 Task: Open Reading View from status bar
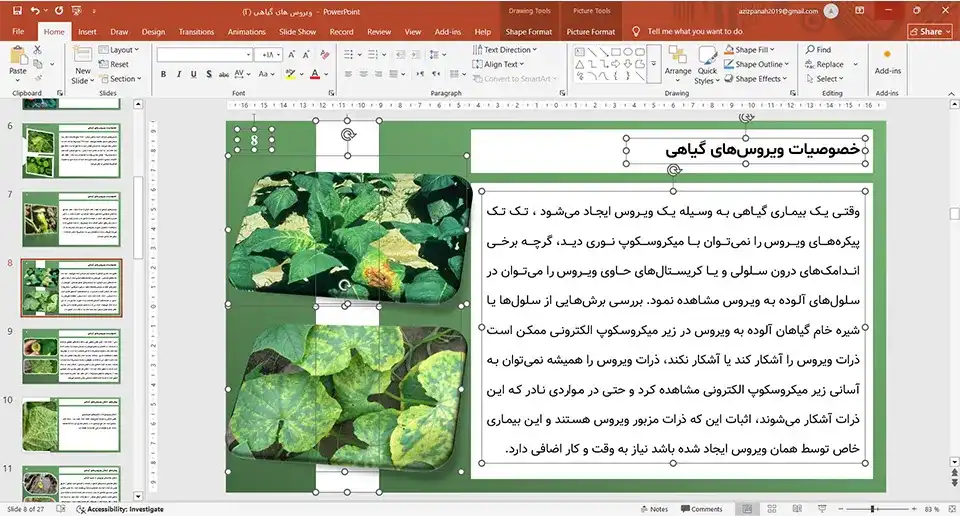pyautogui.click(x=797, y=509)
